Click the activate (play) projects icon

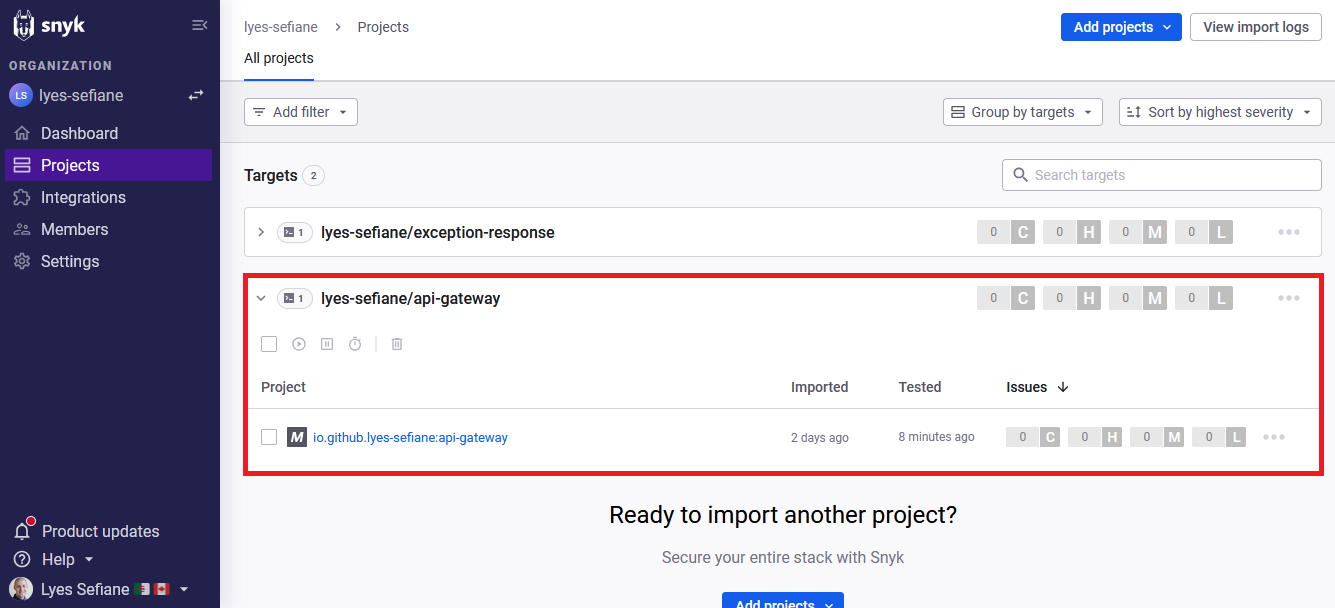tap(299, 344)
